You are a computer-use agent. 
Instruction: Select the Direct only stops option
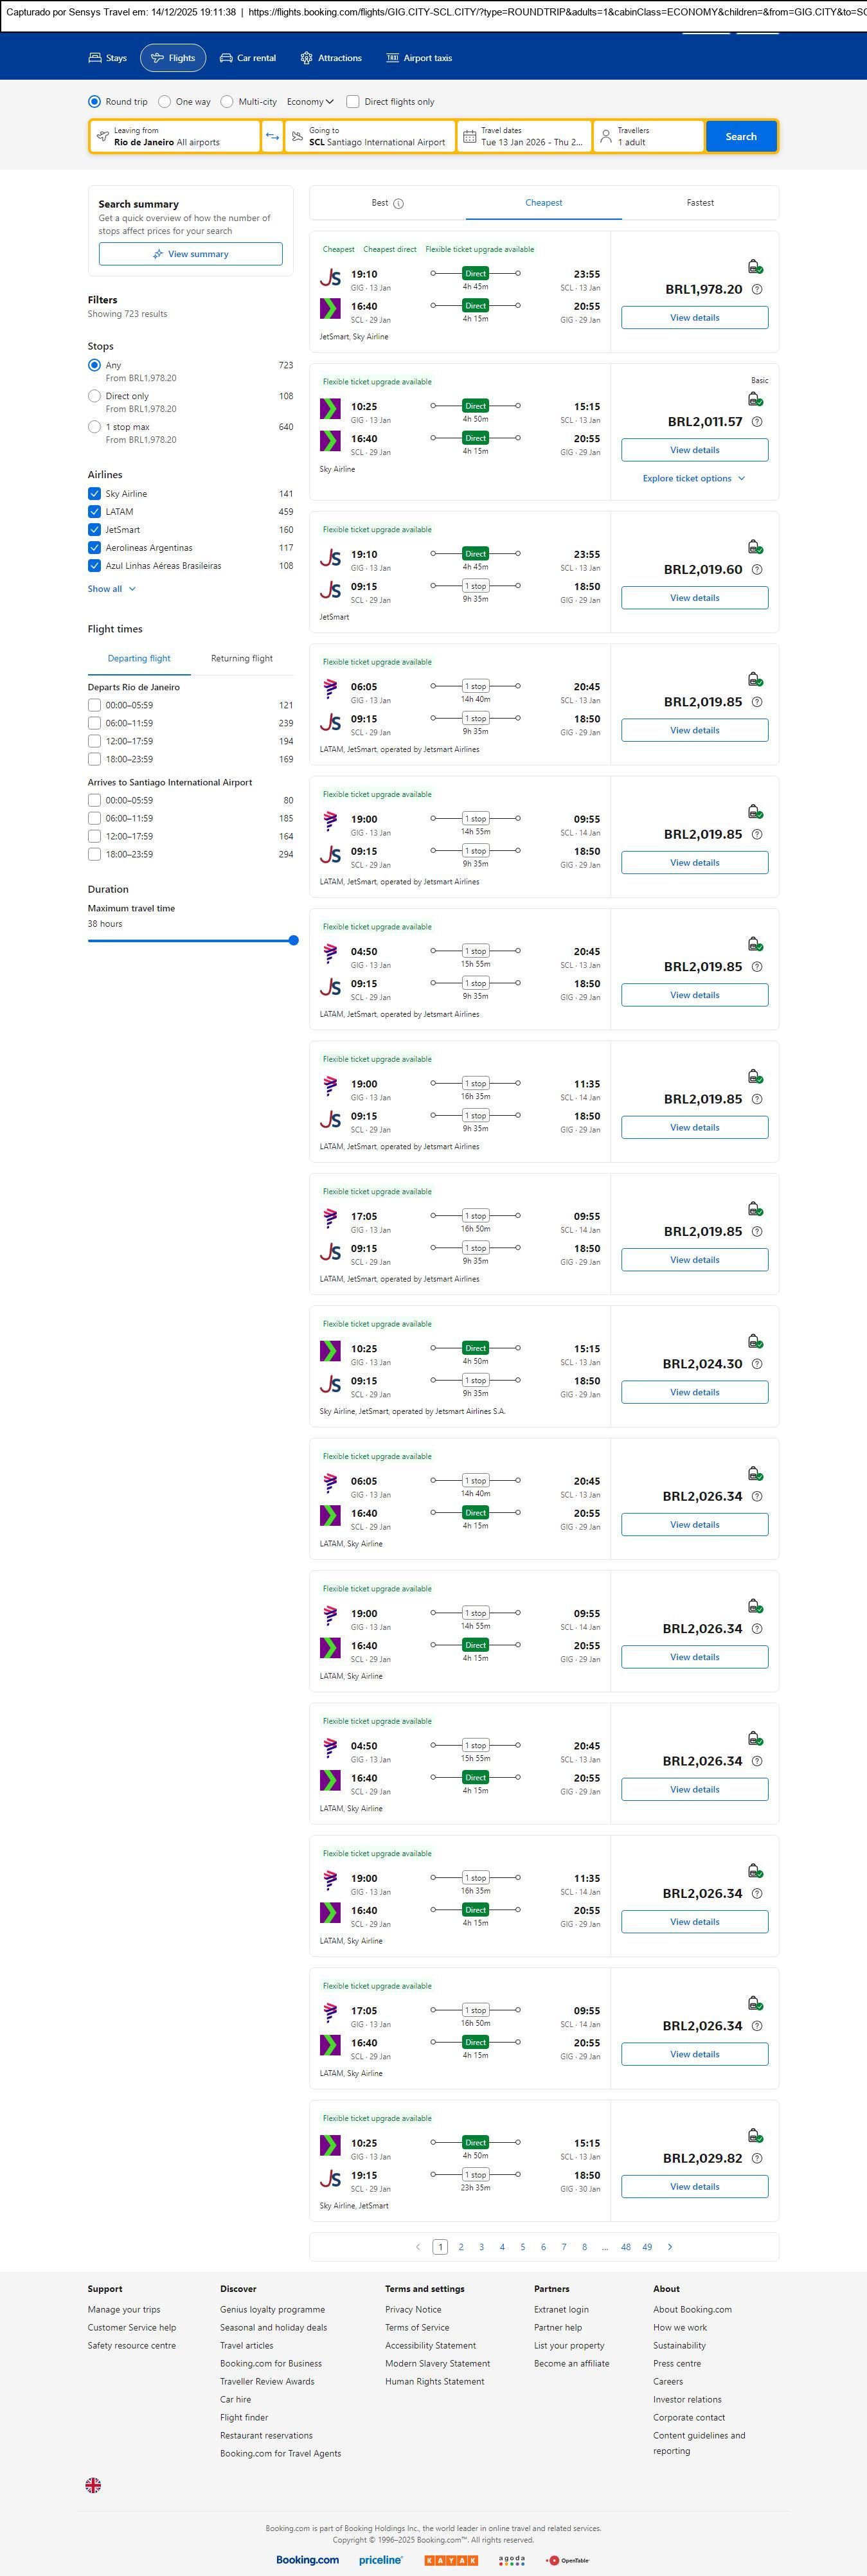click(x=94, y=397)
